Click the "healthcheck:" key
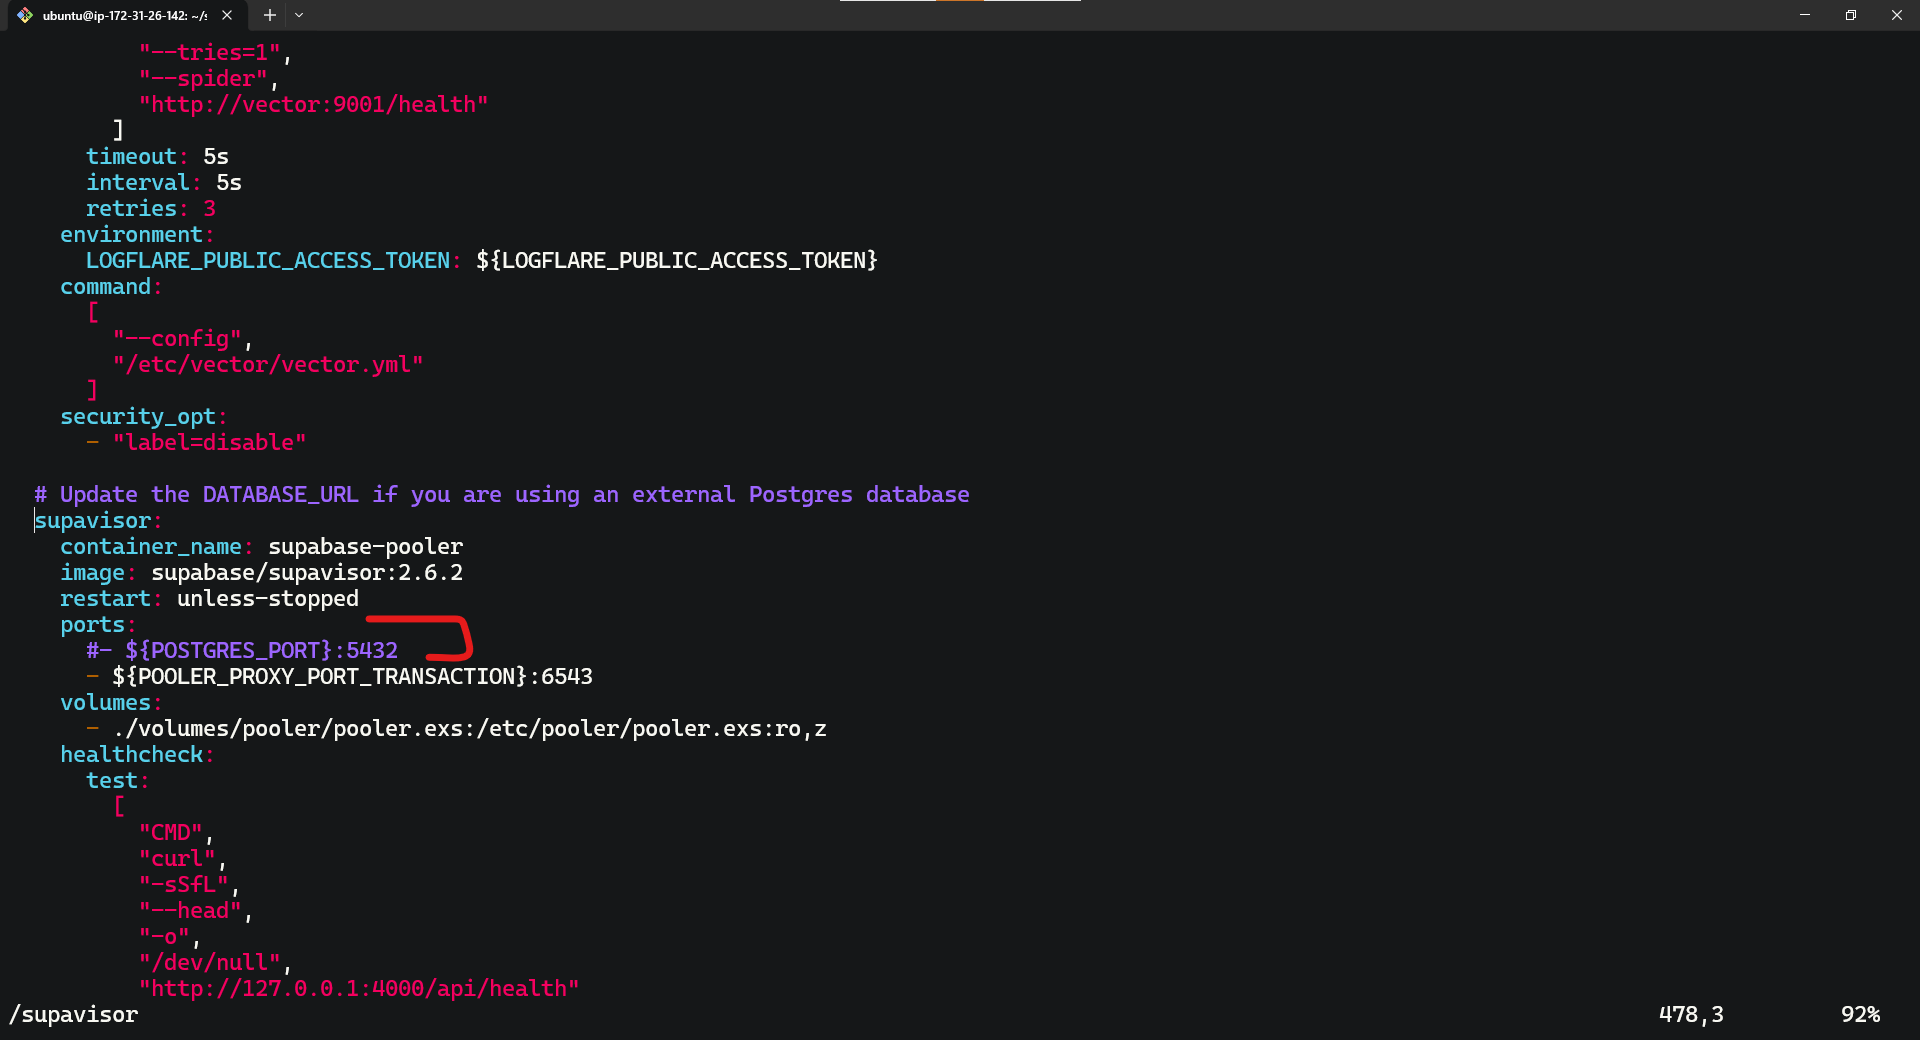 (137, 755)
